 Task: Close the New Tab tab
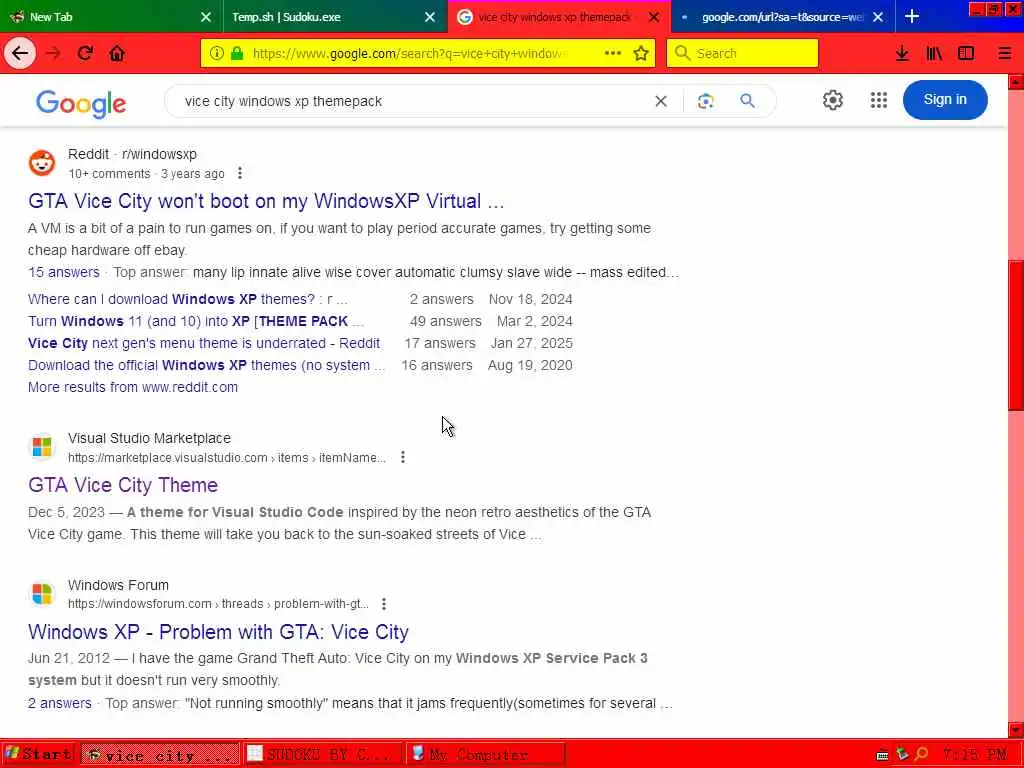pyautogui.click(x=206, y=17)
